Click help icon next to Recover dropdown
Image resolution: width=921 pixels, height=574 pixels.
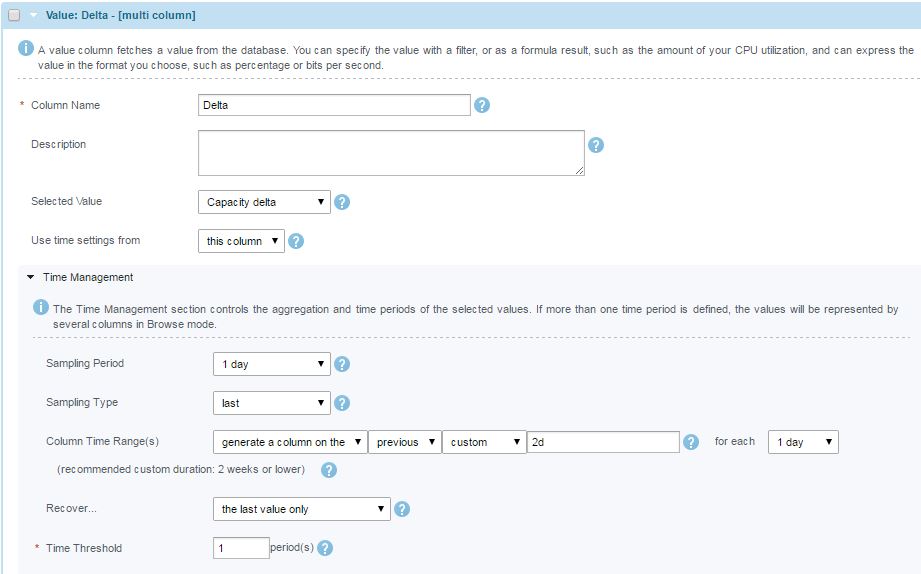(402, 509)
